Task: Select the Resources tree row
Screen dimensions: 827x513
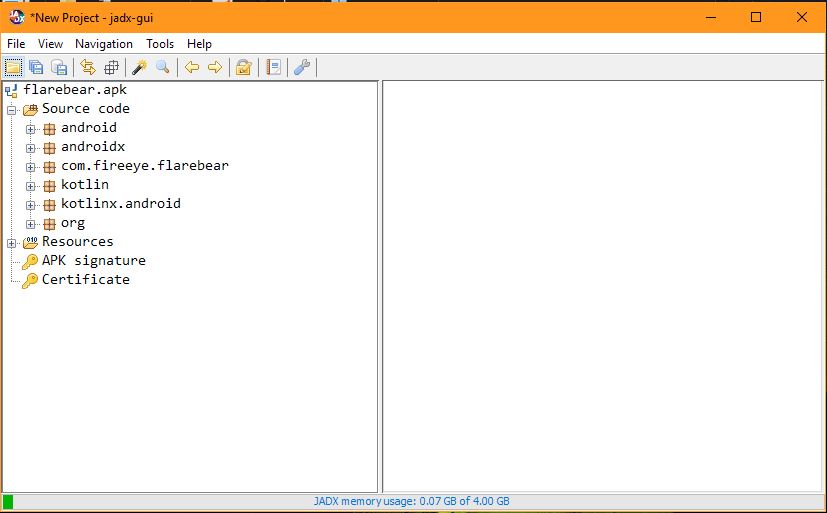Action: coord(68,242)
